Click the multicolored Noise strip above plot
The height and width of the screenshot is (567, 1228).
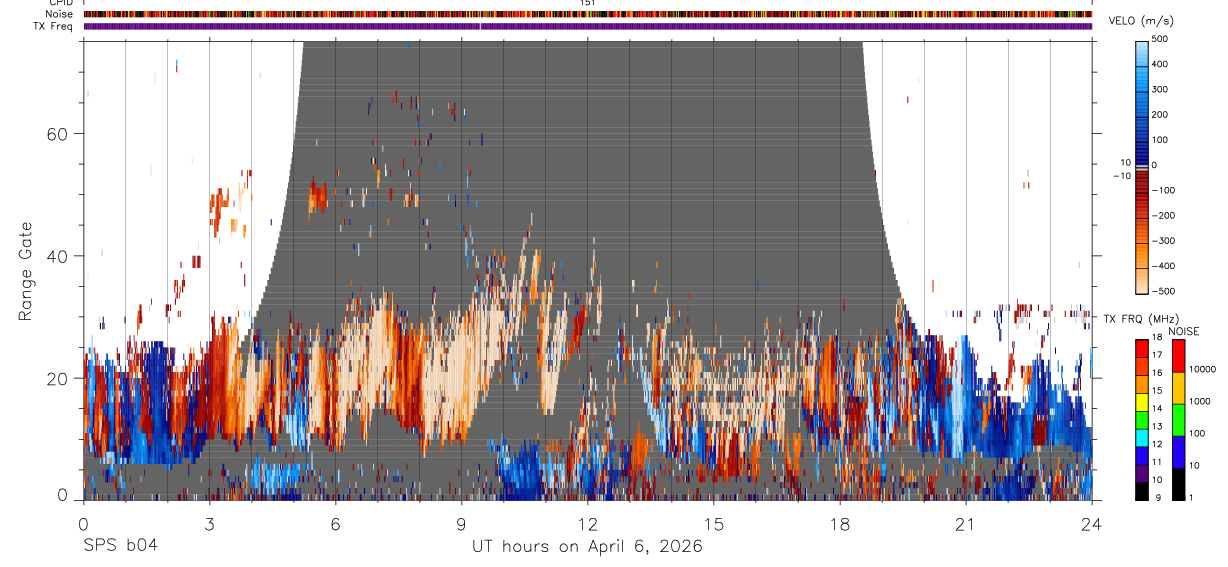click(588, 14)
